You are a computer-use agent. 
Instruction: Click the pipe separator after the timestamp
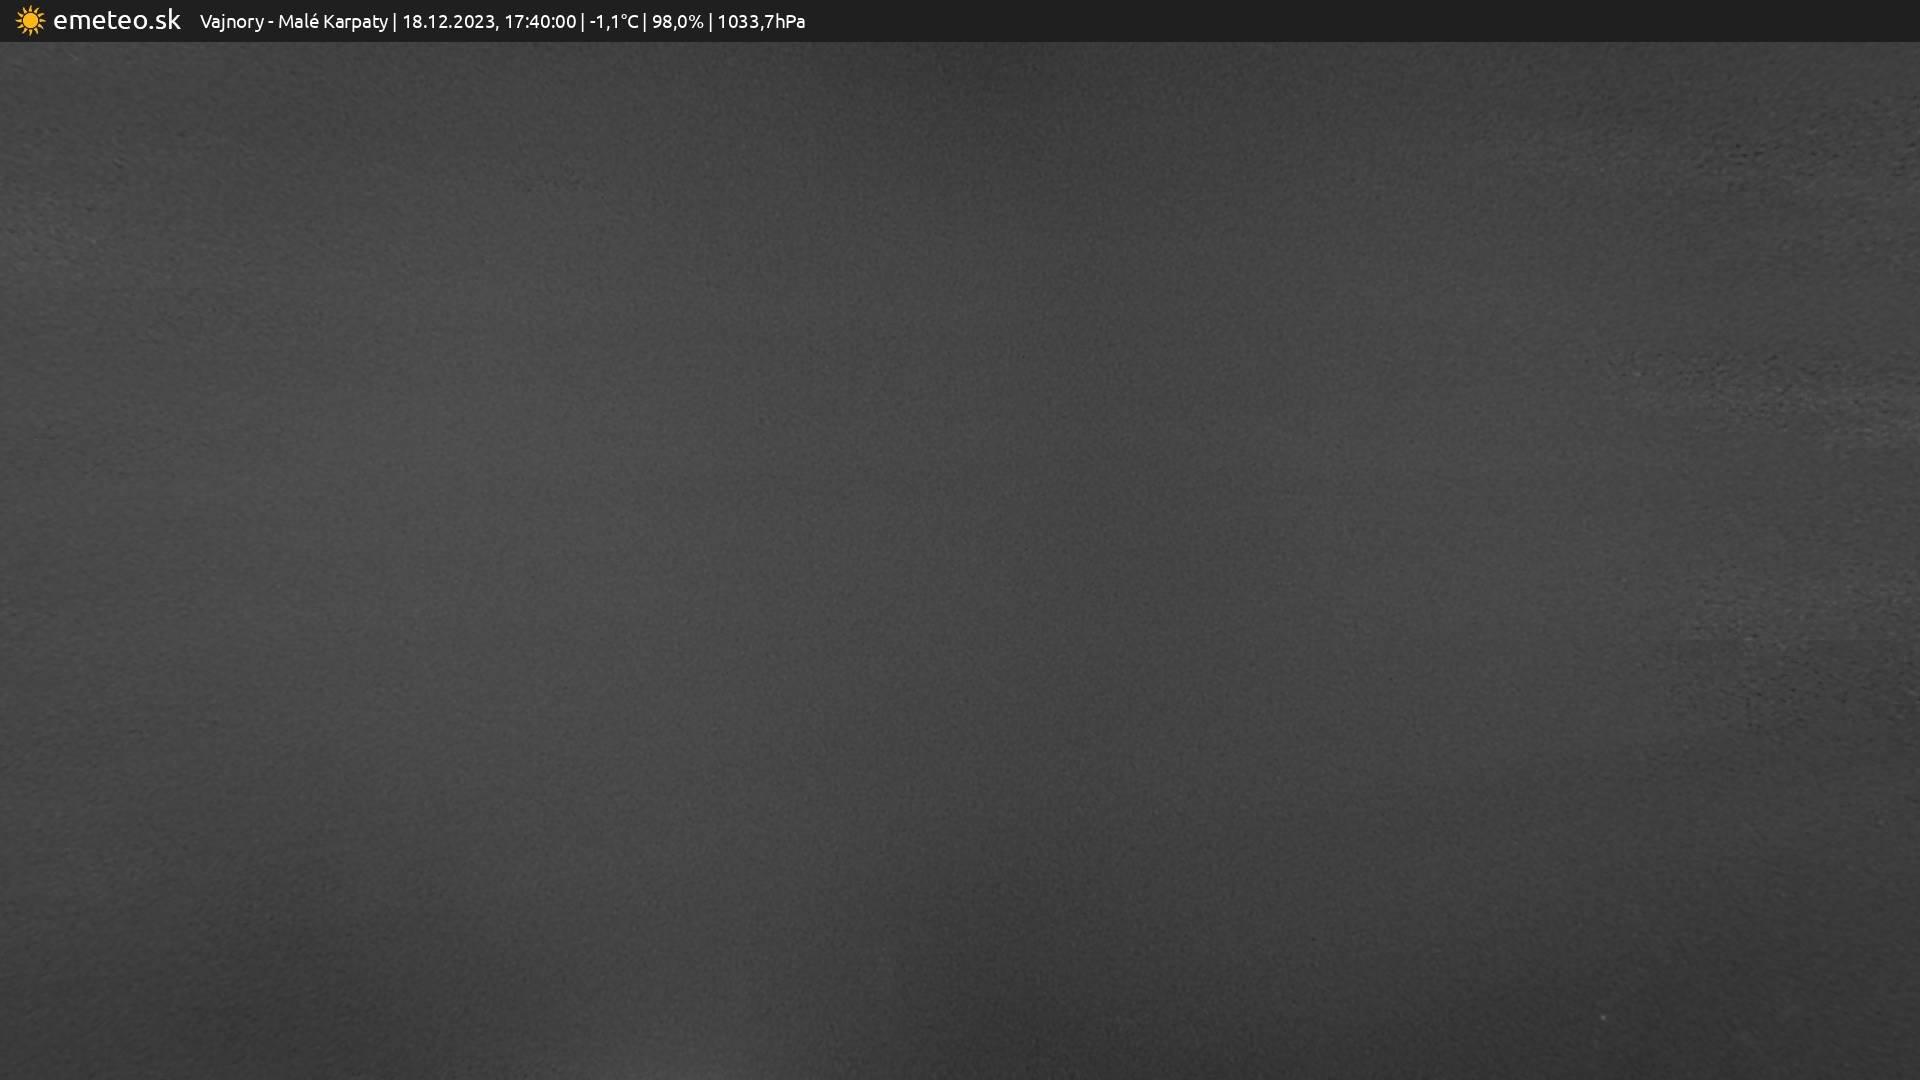coord(583,21)
